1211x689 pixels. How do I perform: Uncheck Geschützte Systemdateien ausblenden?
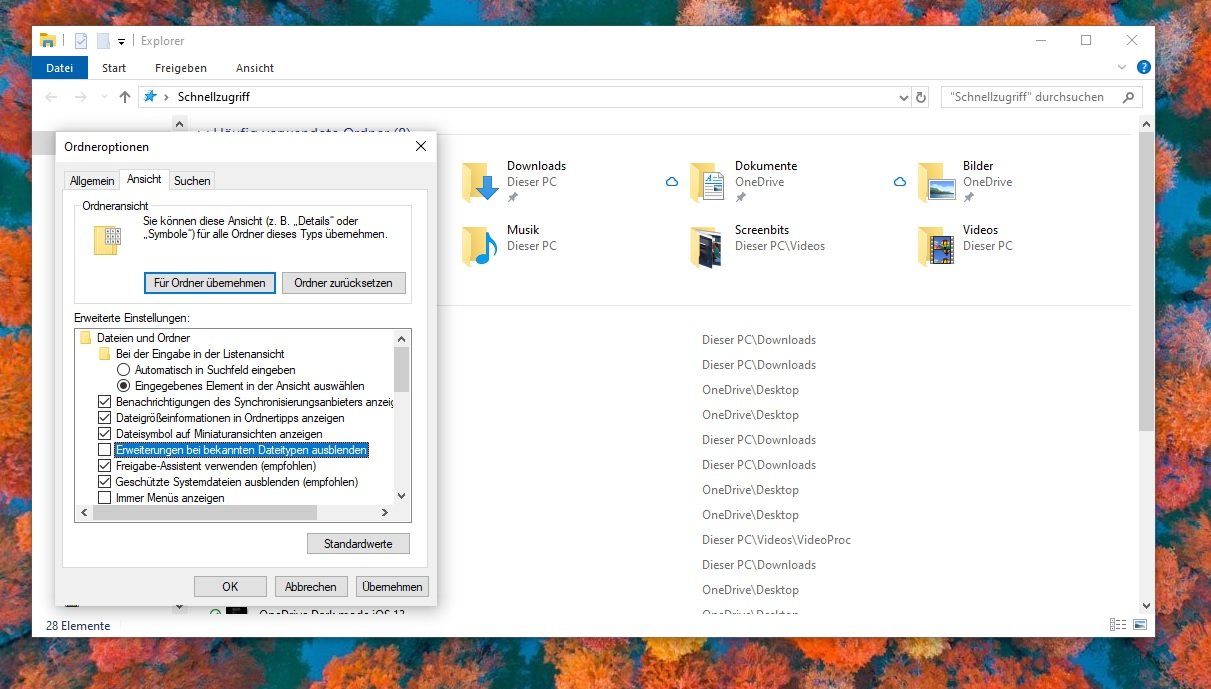pyautogui.click(x=105, y=482)
